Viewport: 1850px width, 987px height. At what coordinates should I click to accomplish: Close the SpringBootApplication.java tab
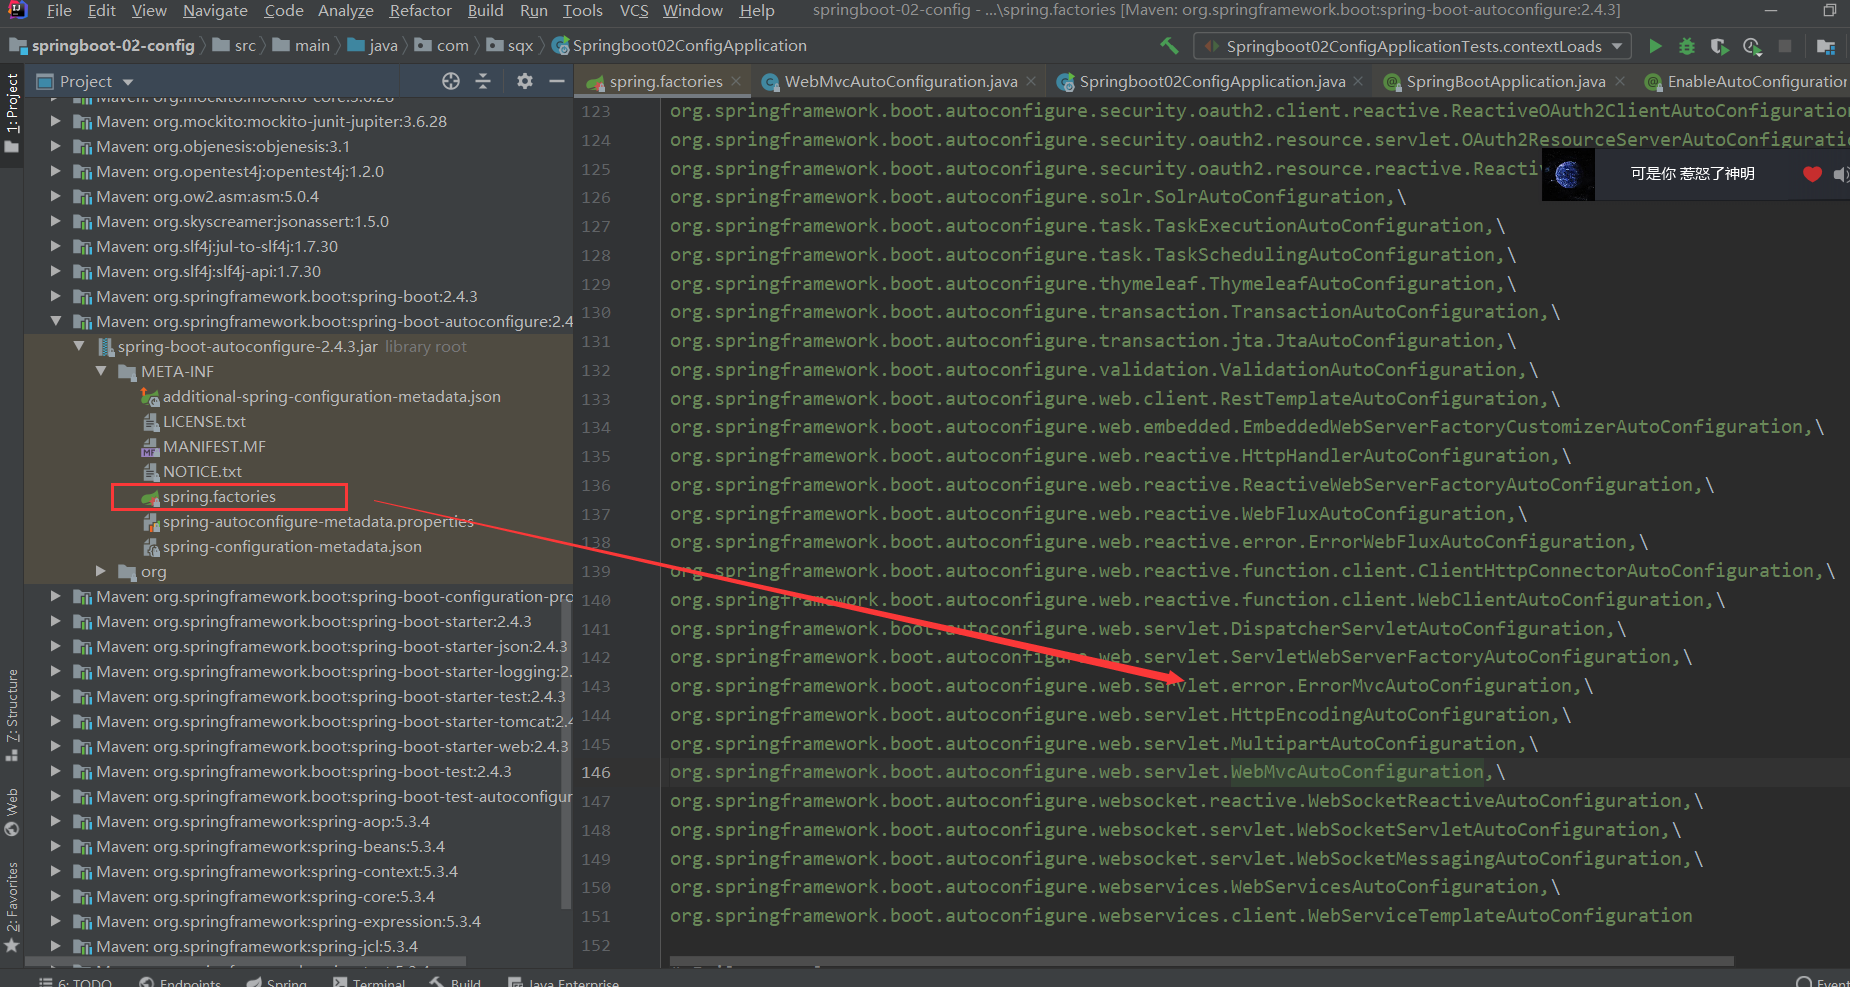tap(1620, 82)
